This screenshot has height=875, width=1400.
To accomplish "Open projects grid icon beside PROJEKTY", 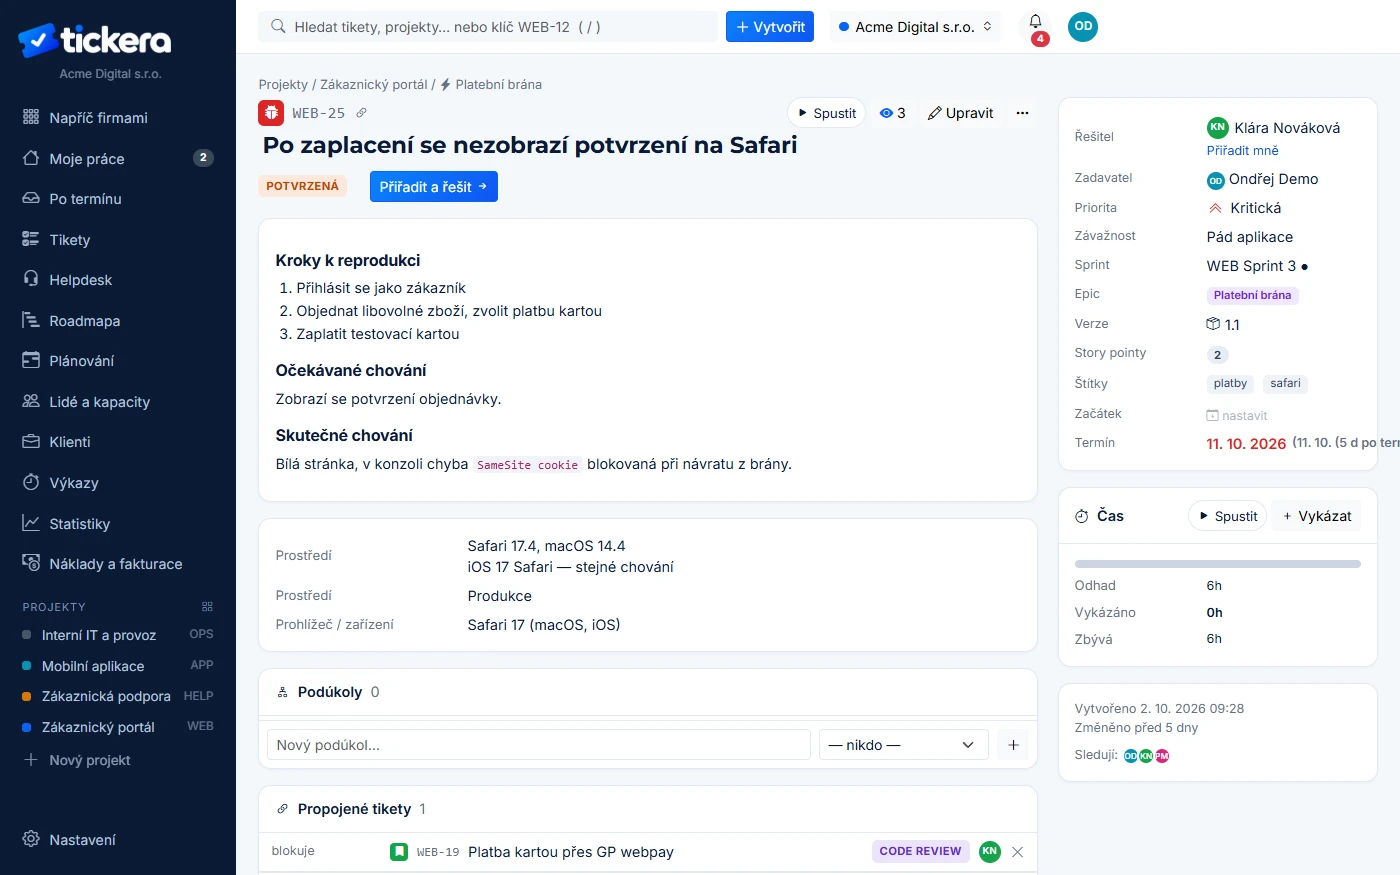I will click(207, 607).
